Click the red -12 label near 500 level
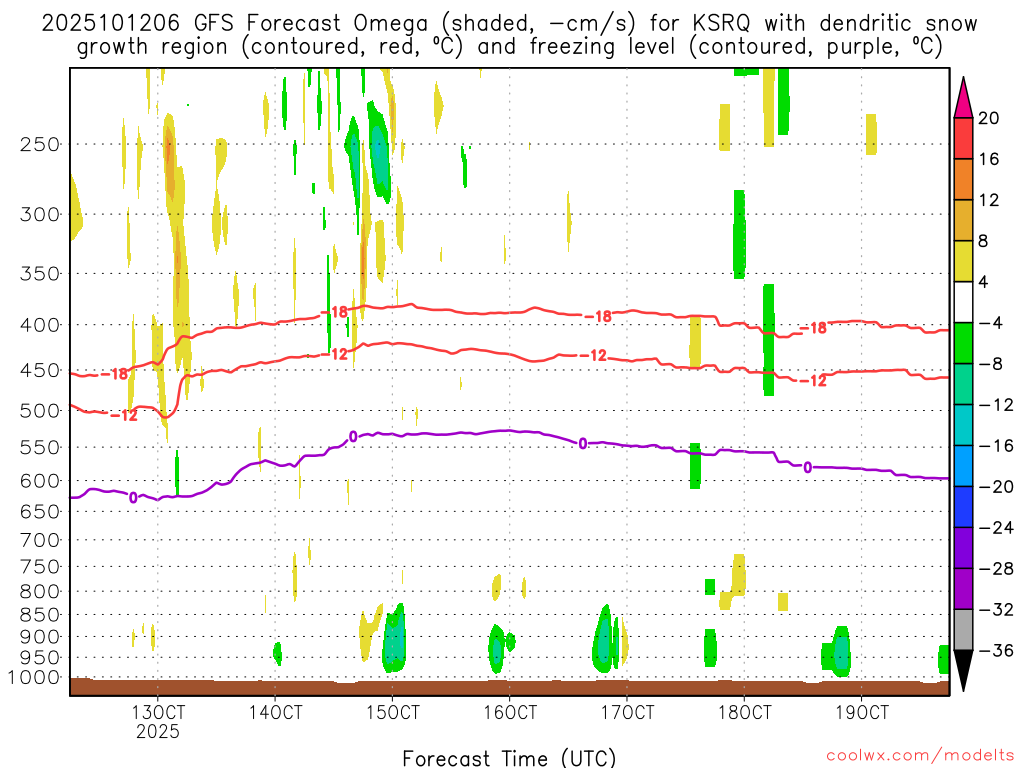 (124, 415)
